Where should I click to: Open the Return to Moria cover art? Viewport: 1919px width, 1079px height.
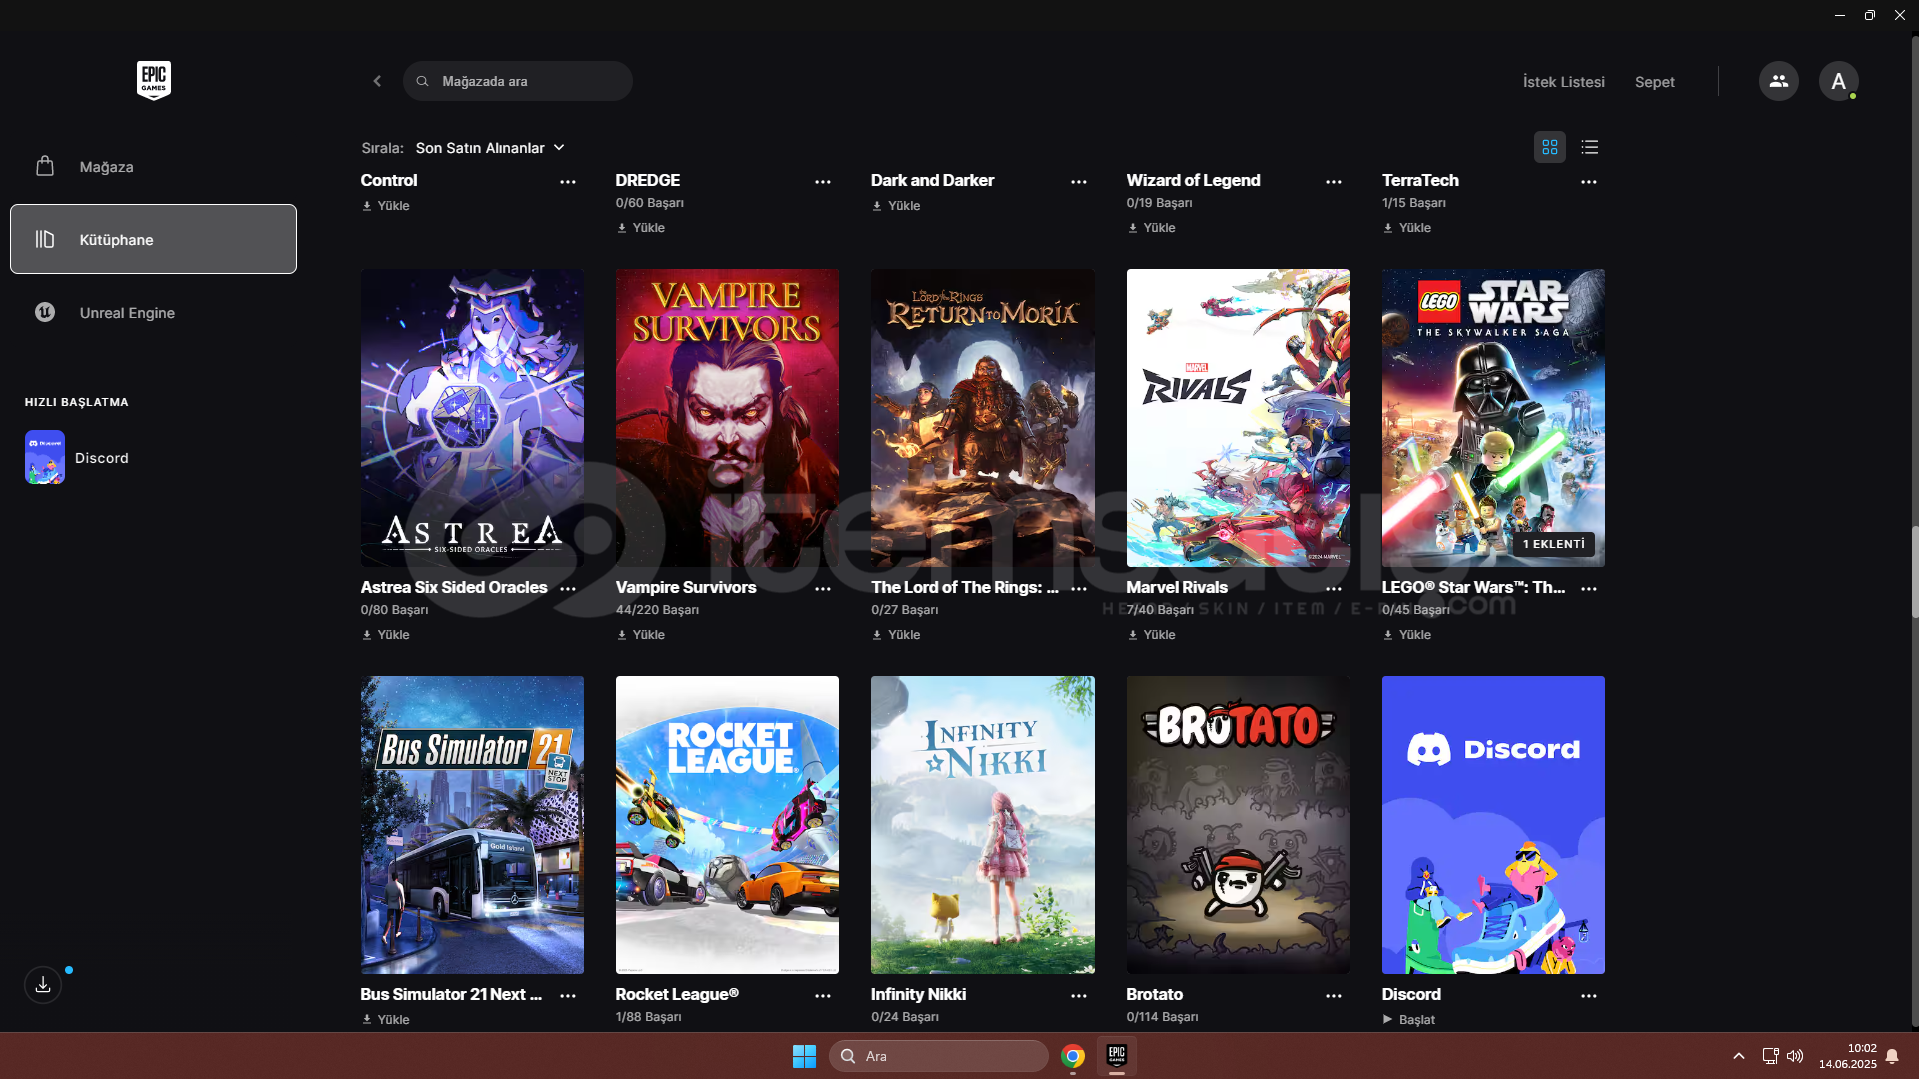coord(982,418)
